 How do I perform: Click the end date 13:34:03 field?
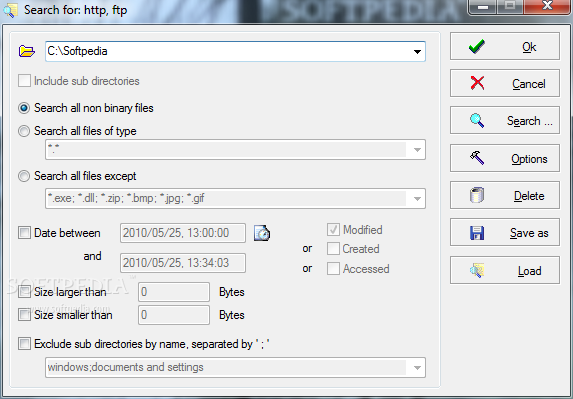pyautogui.click(x=183, y=263)
